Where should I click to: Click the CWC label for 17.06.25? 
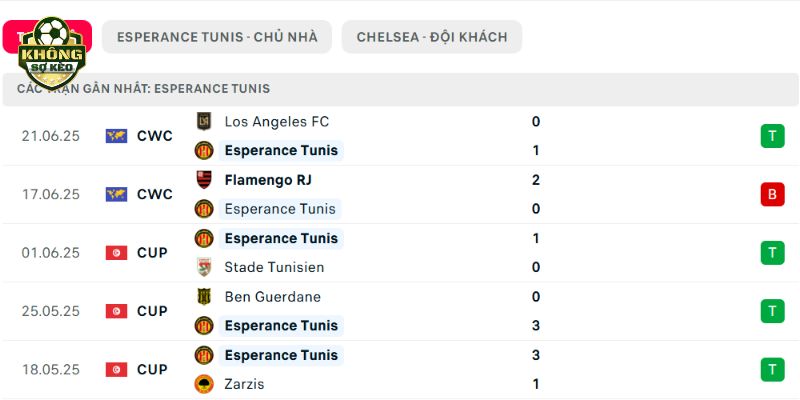click(155, 194)
